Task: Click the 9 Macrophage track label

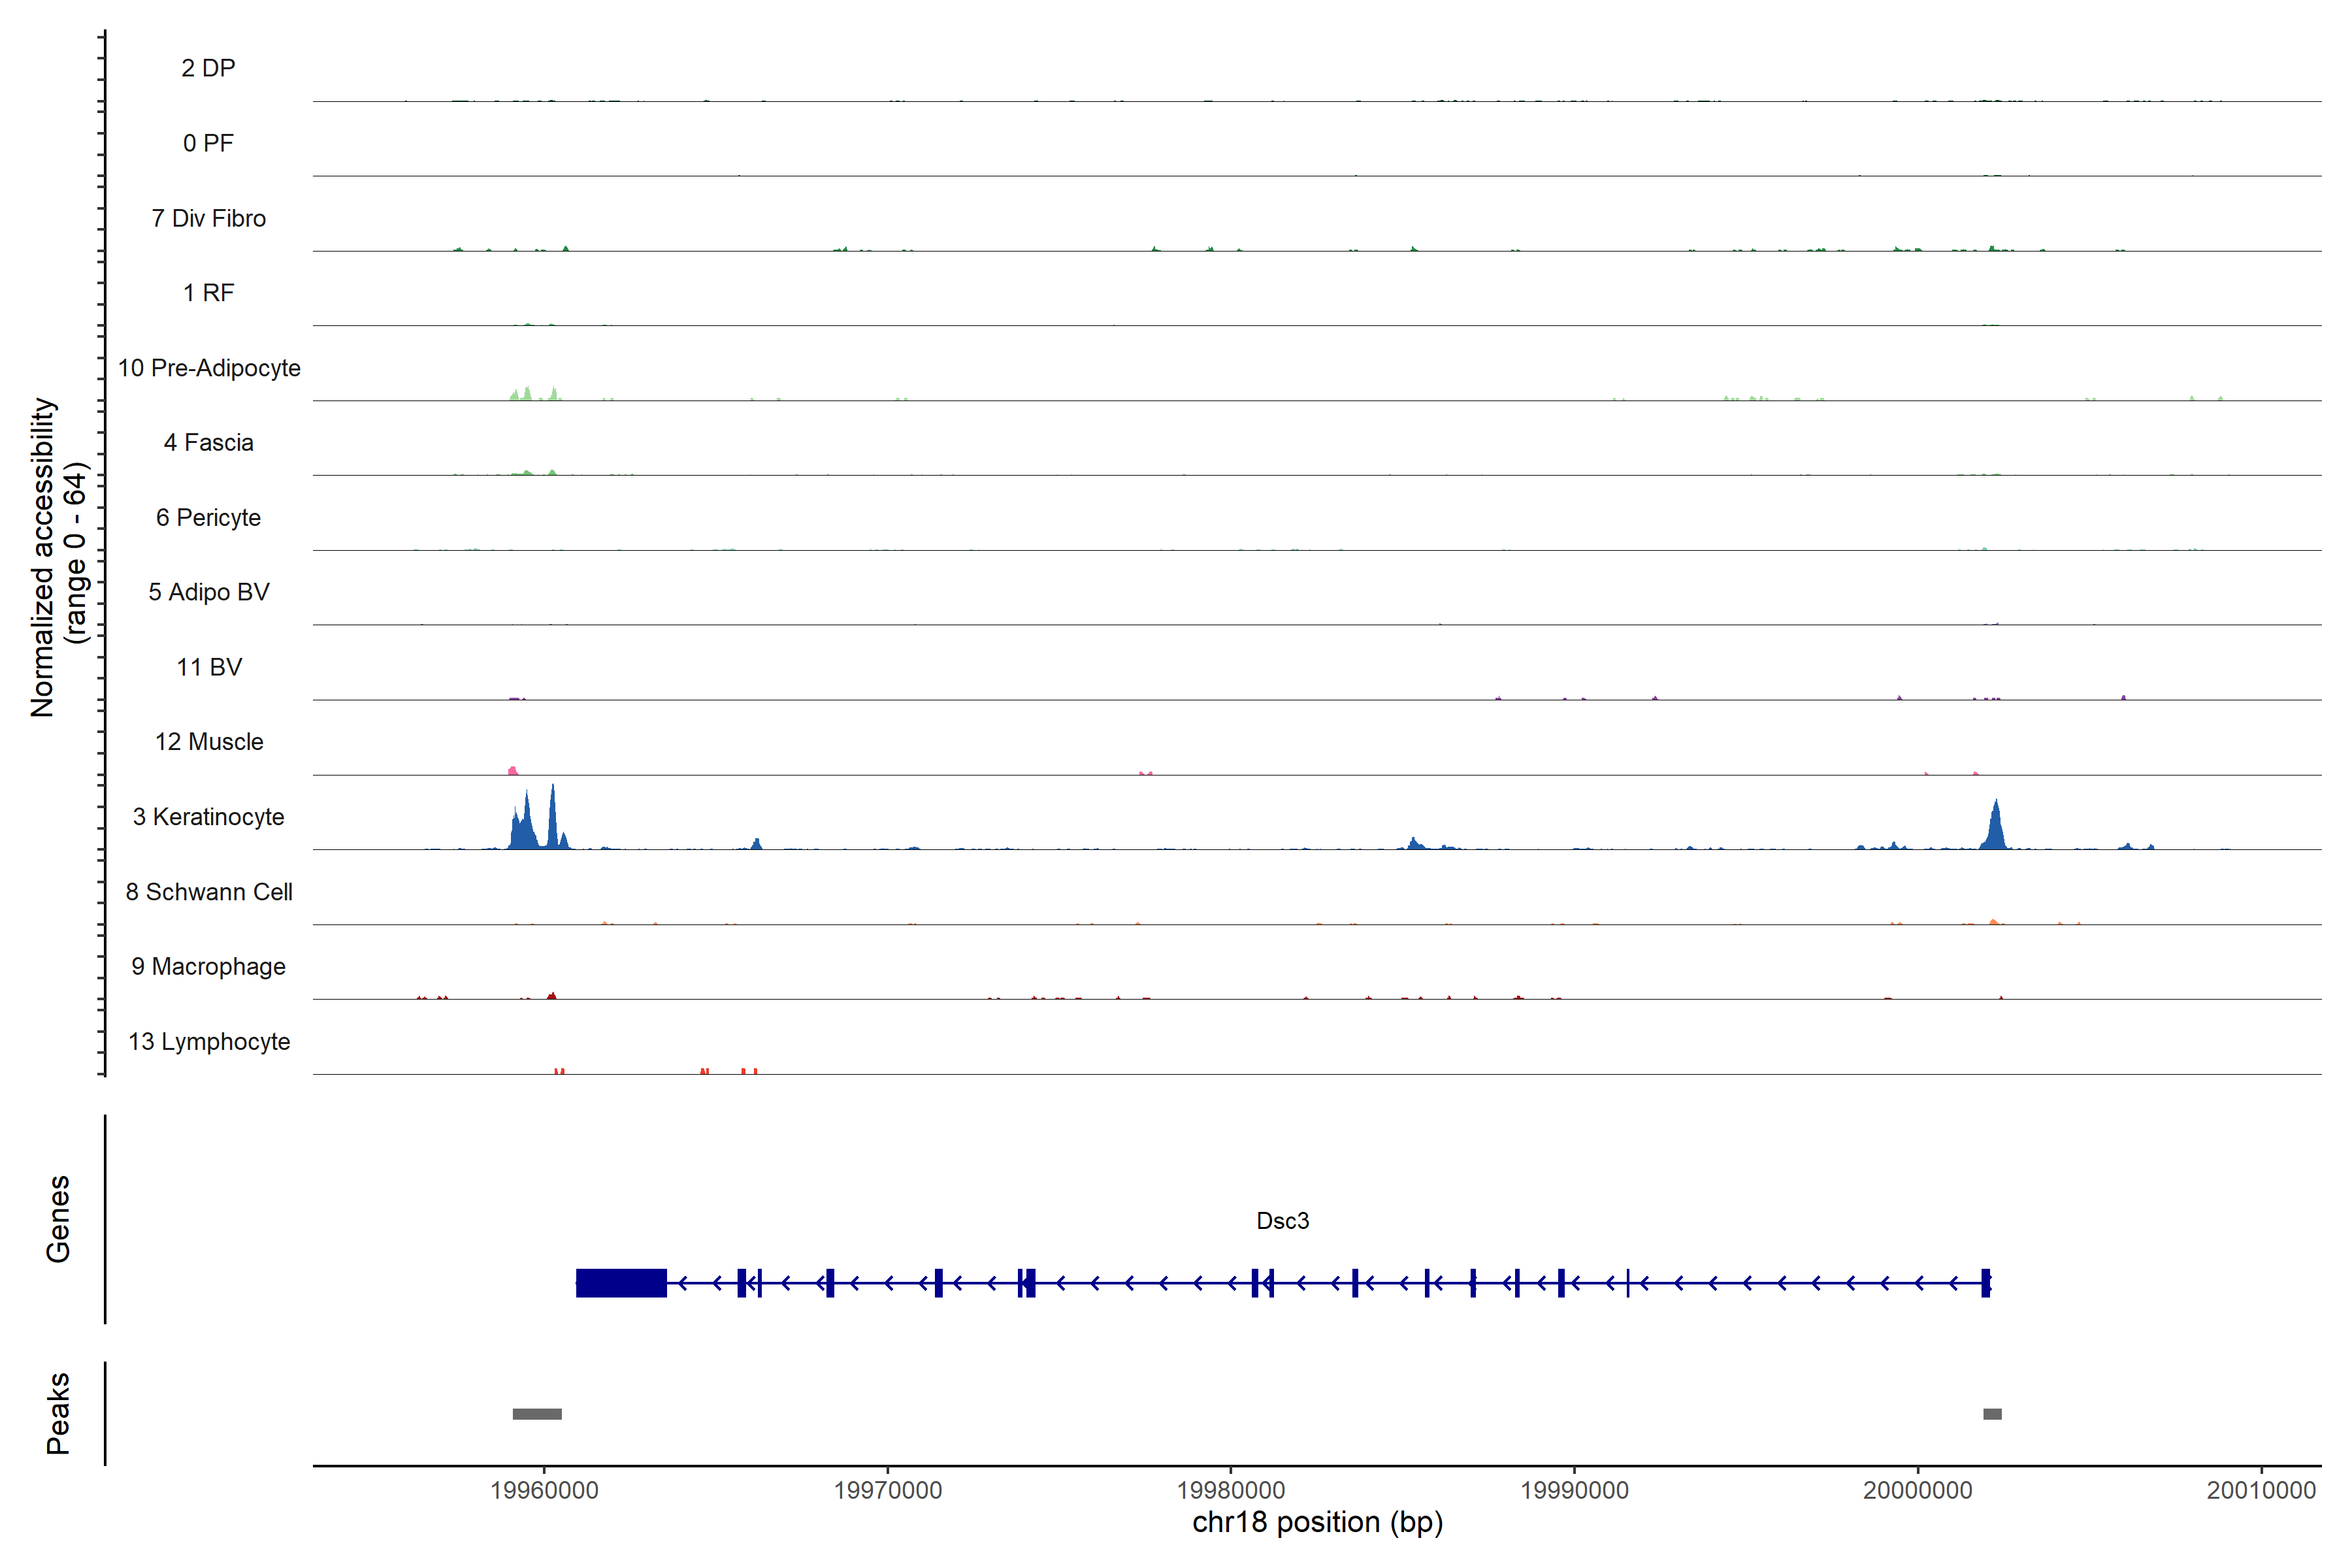Action: click(208, 967)
